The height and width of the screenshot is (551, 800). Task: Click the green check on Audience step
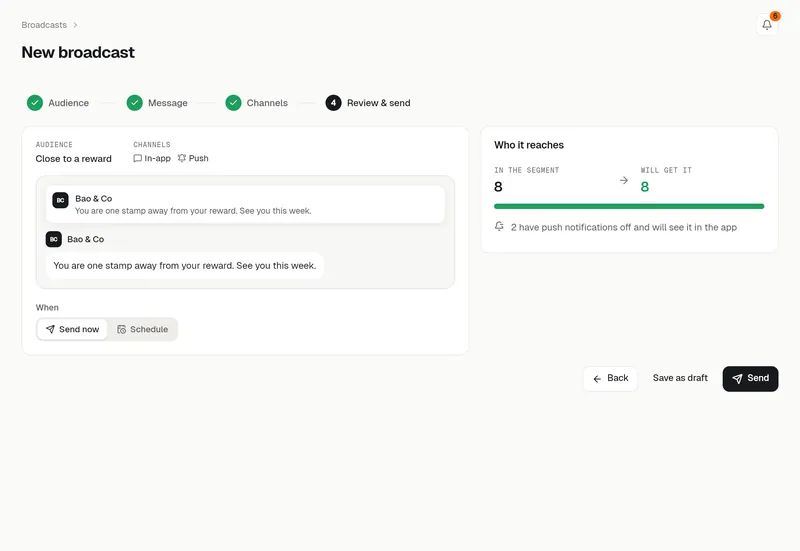[35, 103]
